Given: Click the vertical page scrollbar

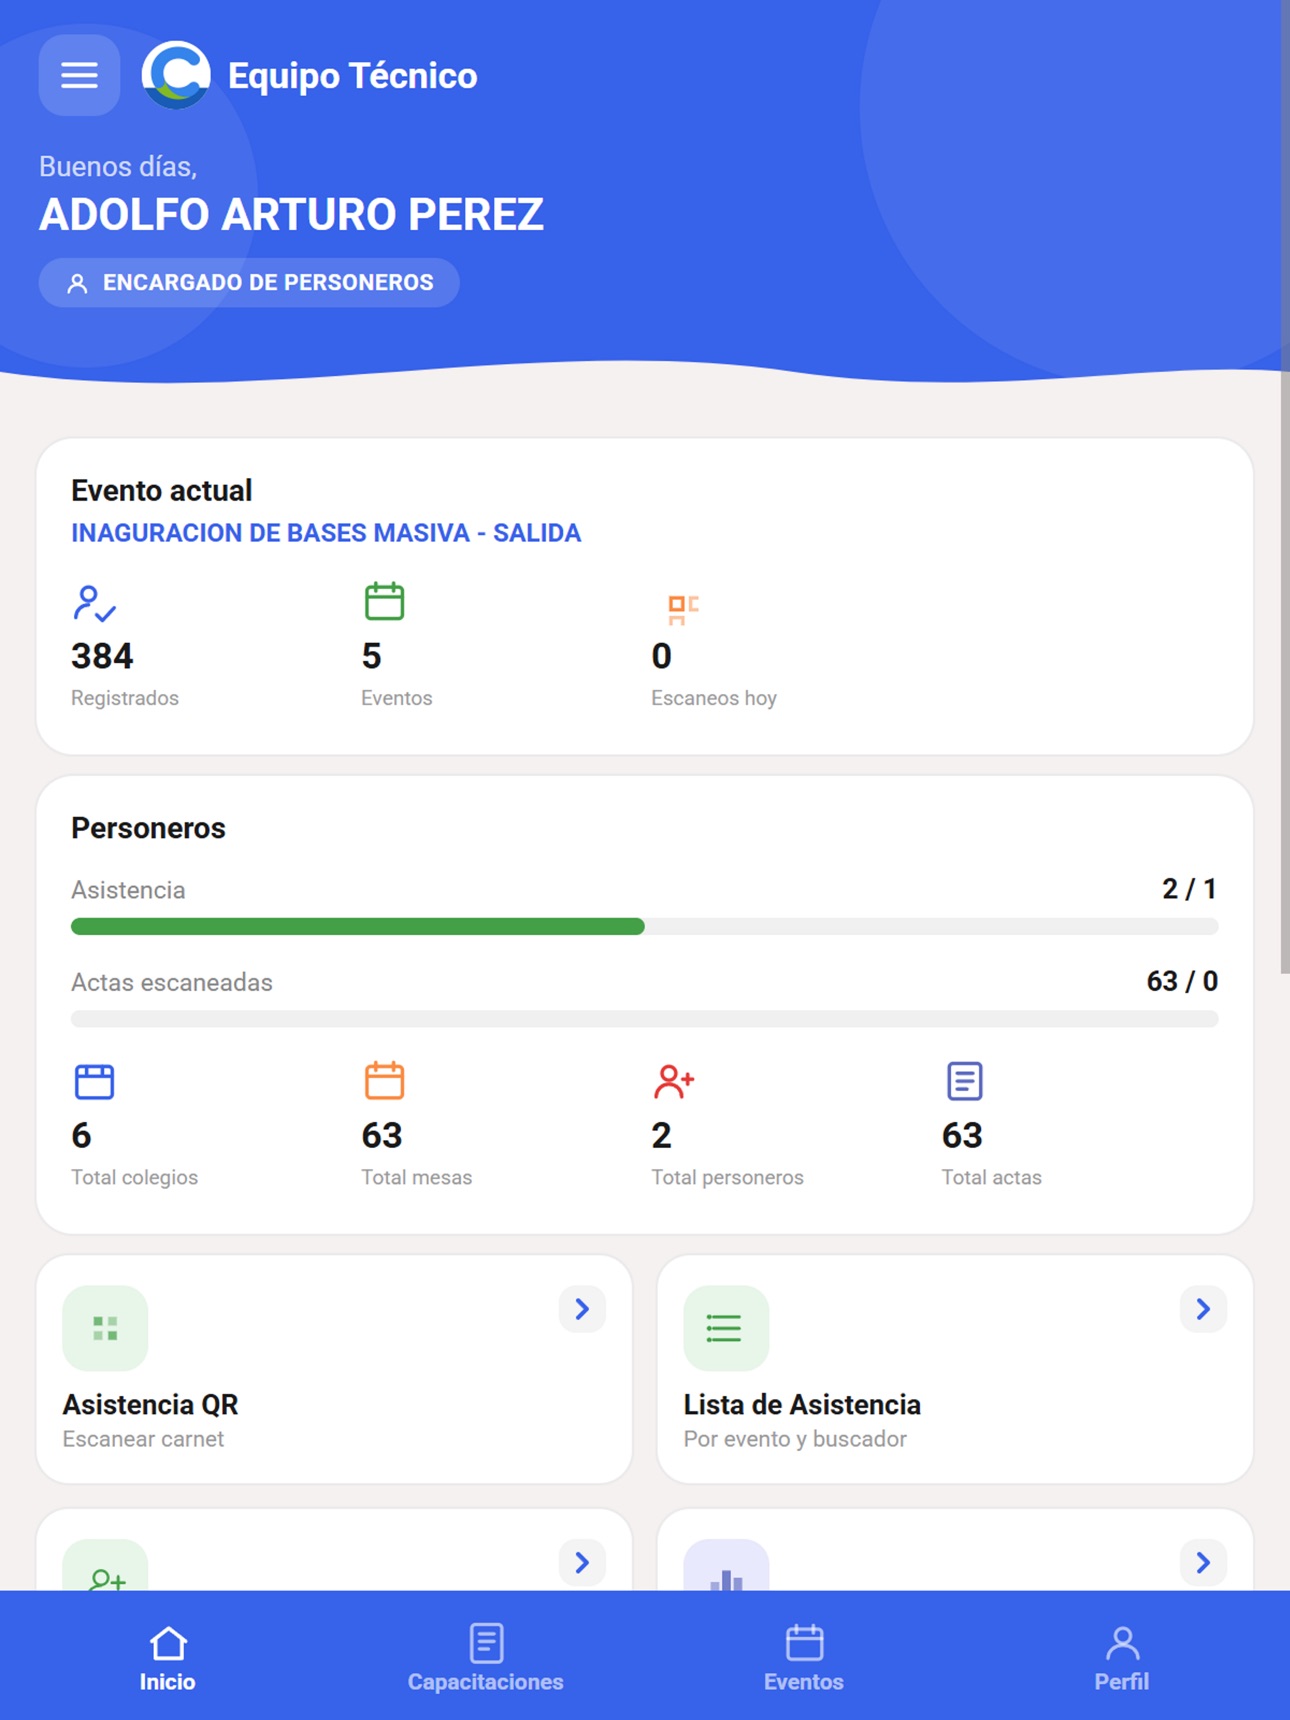Looking at the screenshot, I should pos(1285,486).
